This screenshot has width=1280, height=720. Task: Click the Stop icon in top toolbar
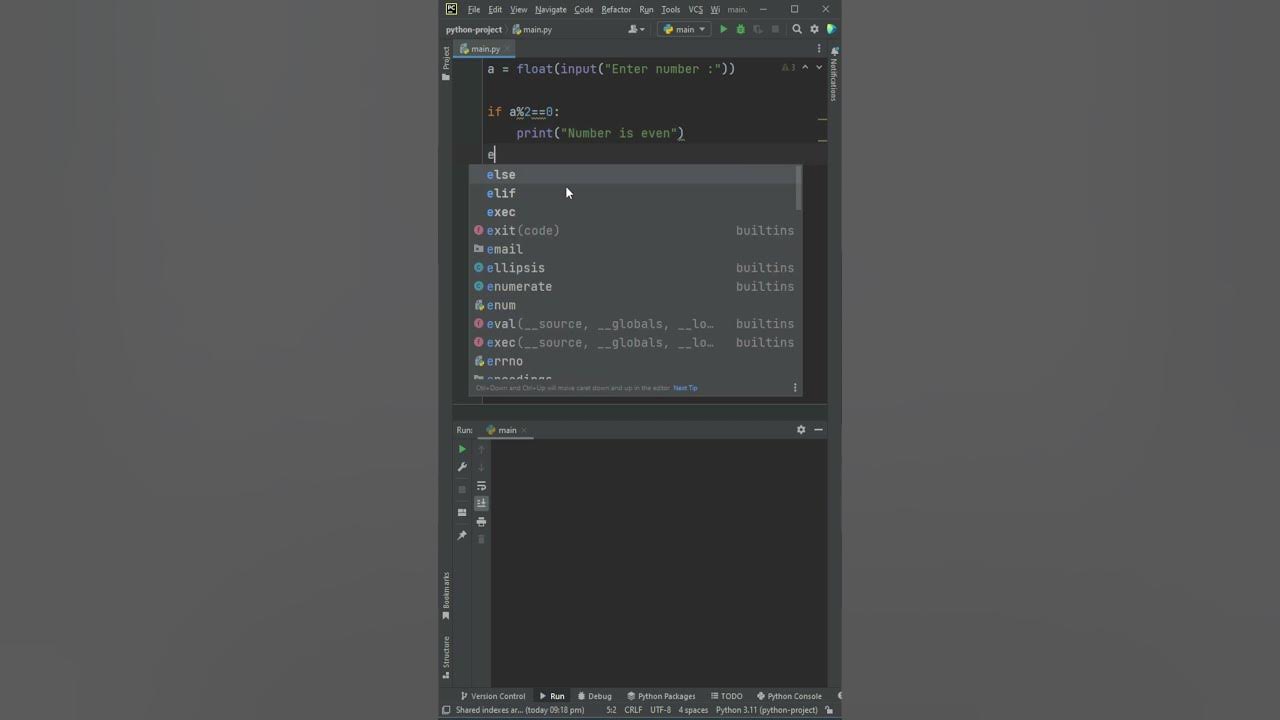click(775, 29)
